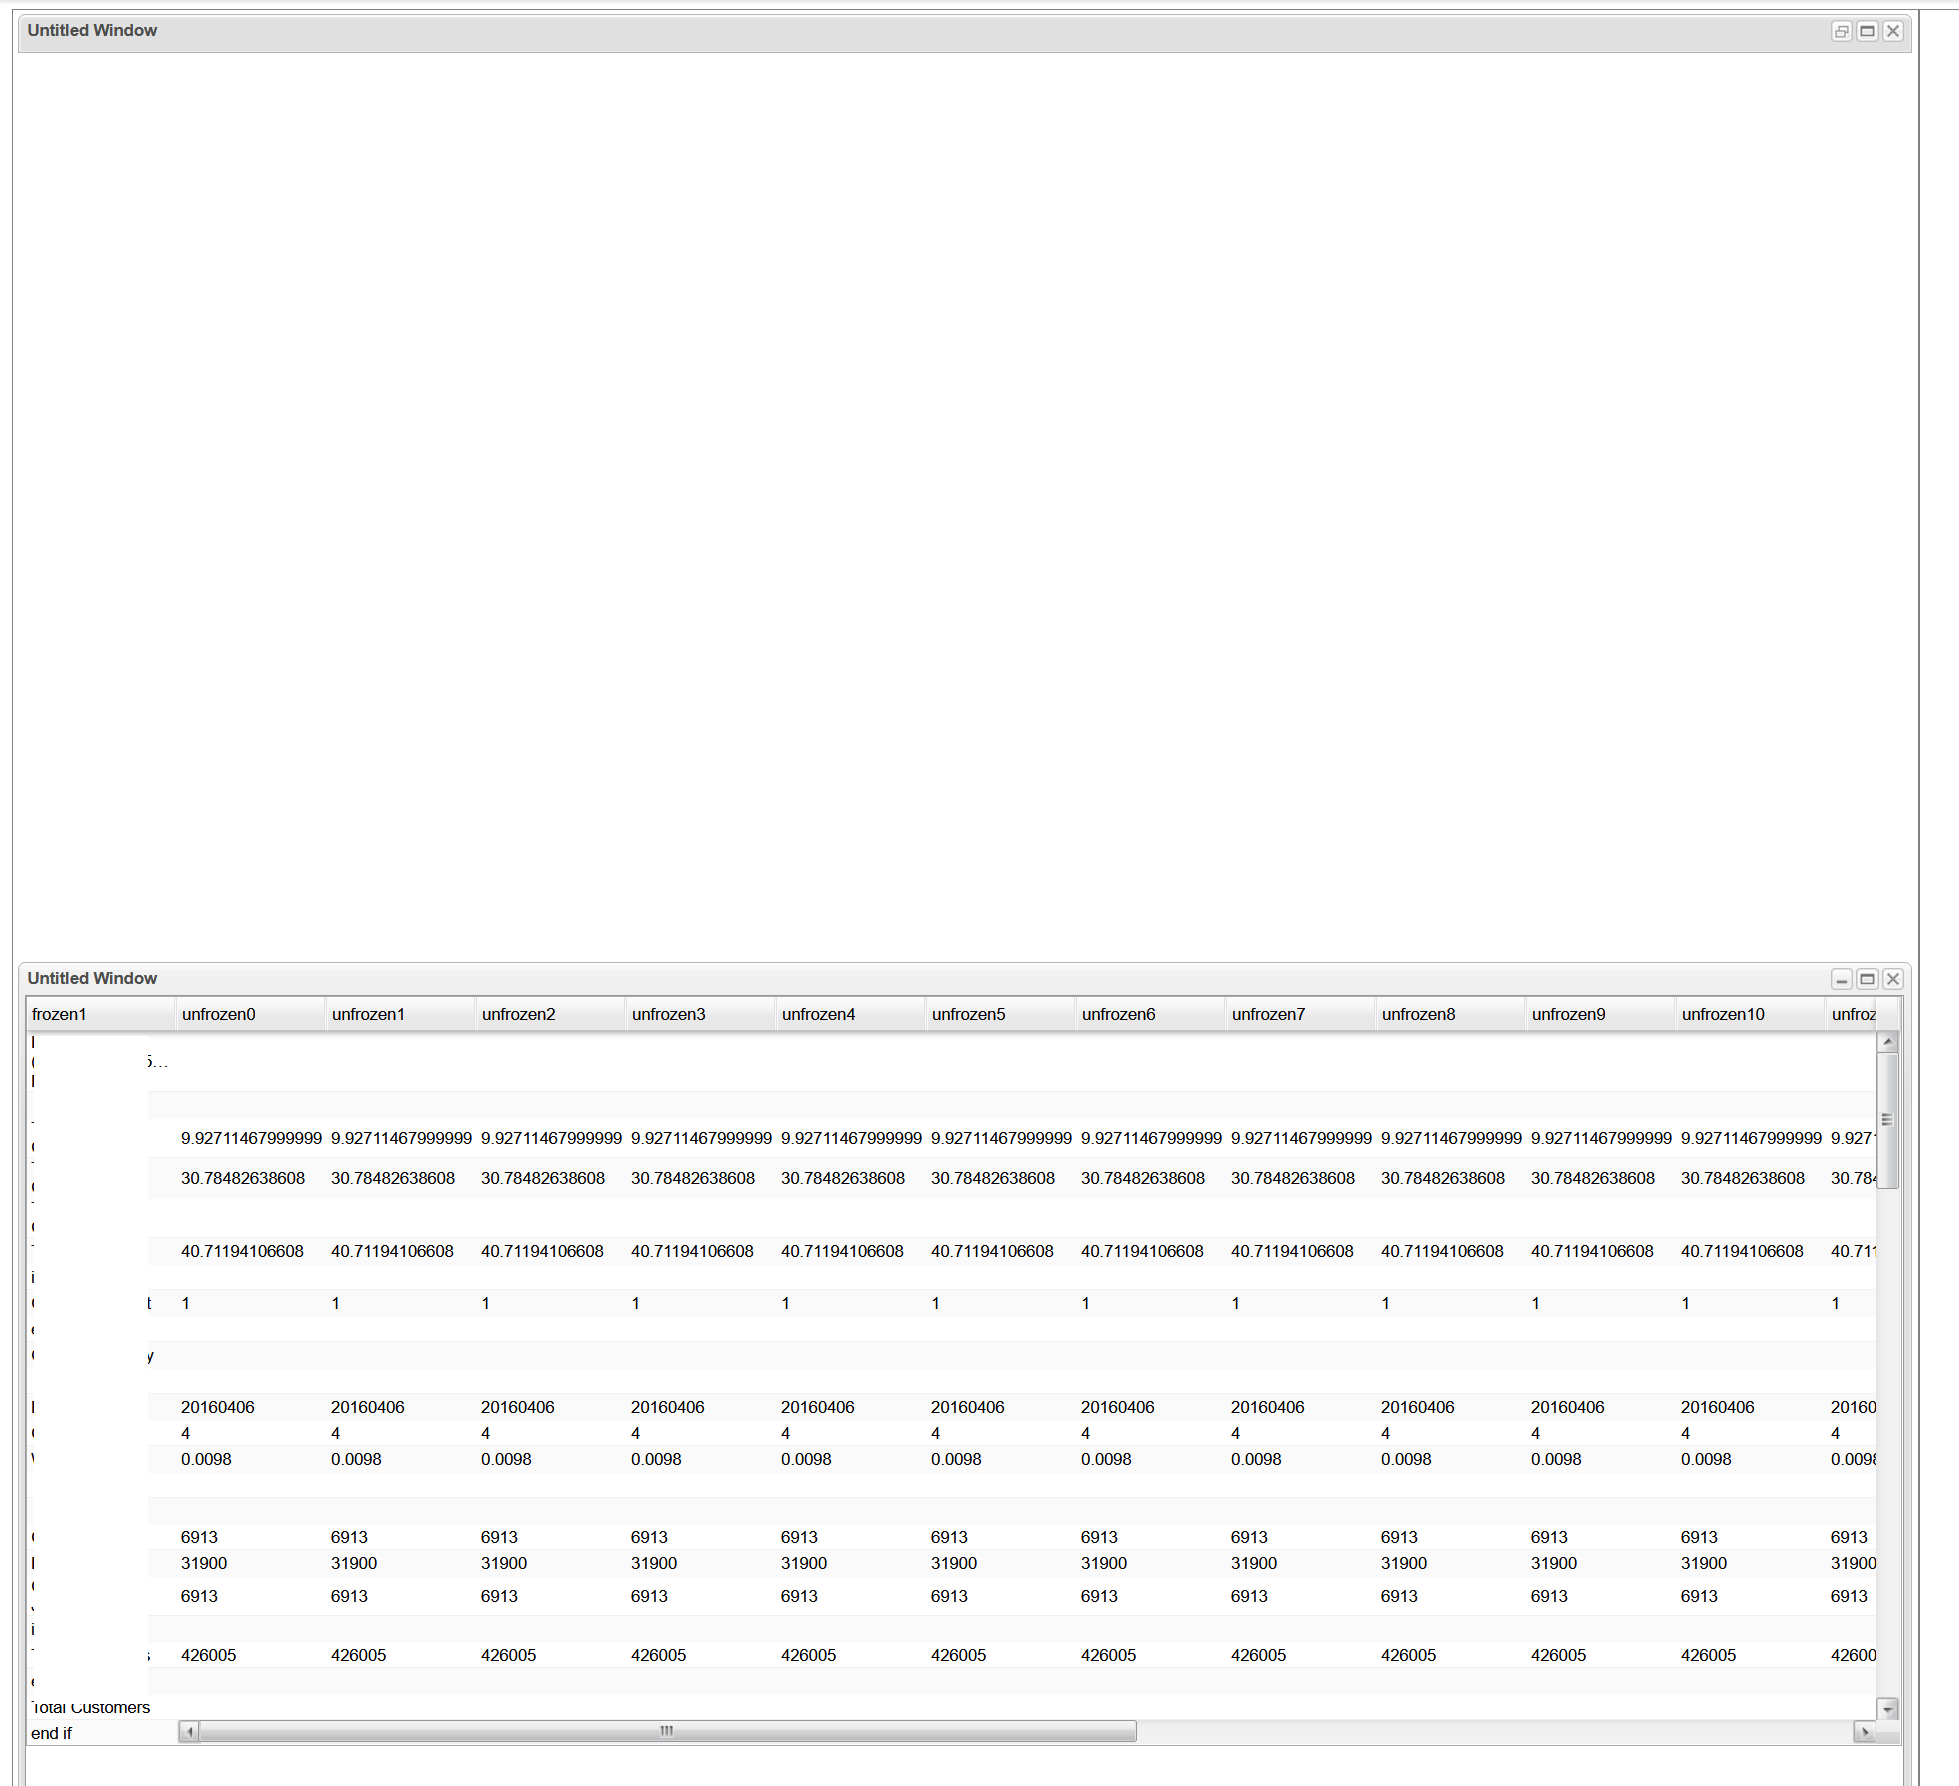
Task: Select 40.71194106608 cell under unfrozen4
Action: click(851, 1251)
